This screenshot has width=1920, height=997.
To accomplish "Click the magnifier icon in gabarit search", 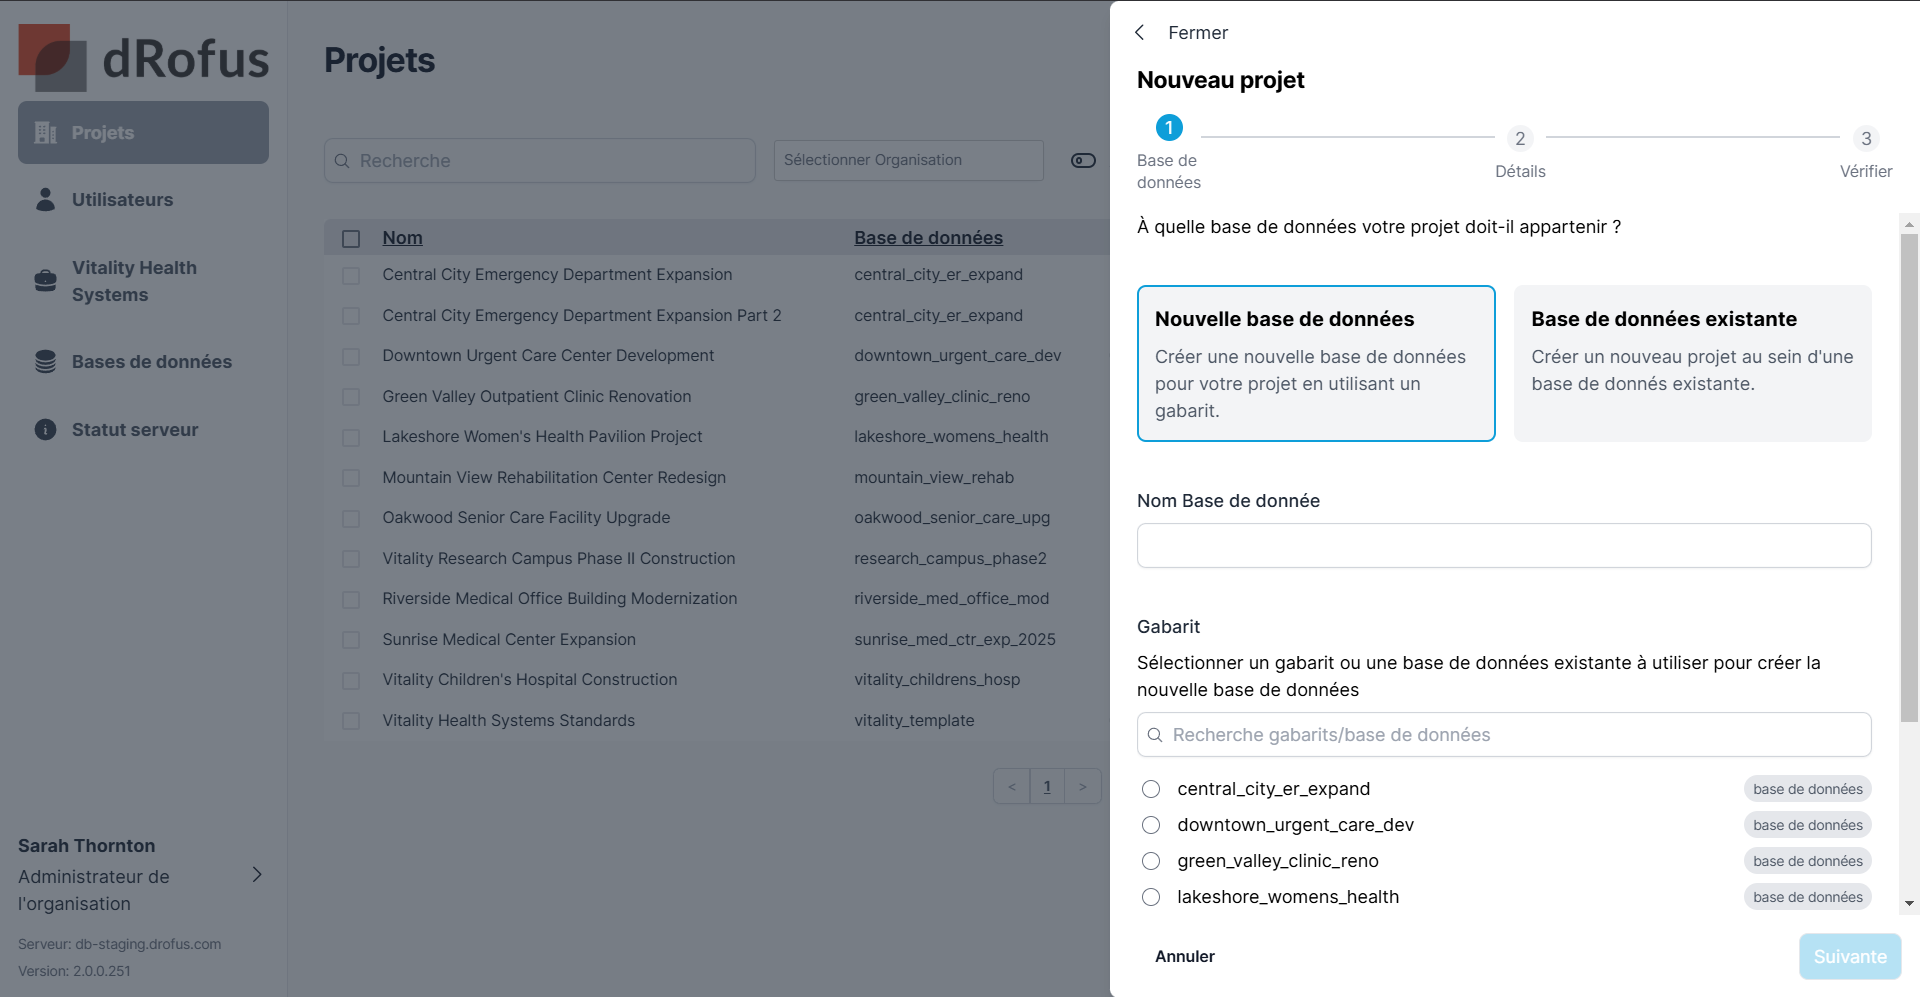I will point(1155,735).
